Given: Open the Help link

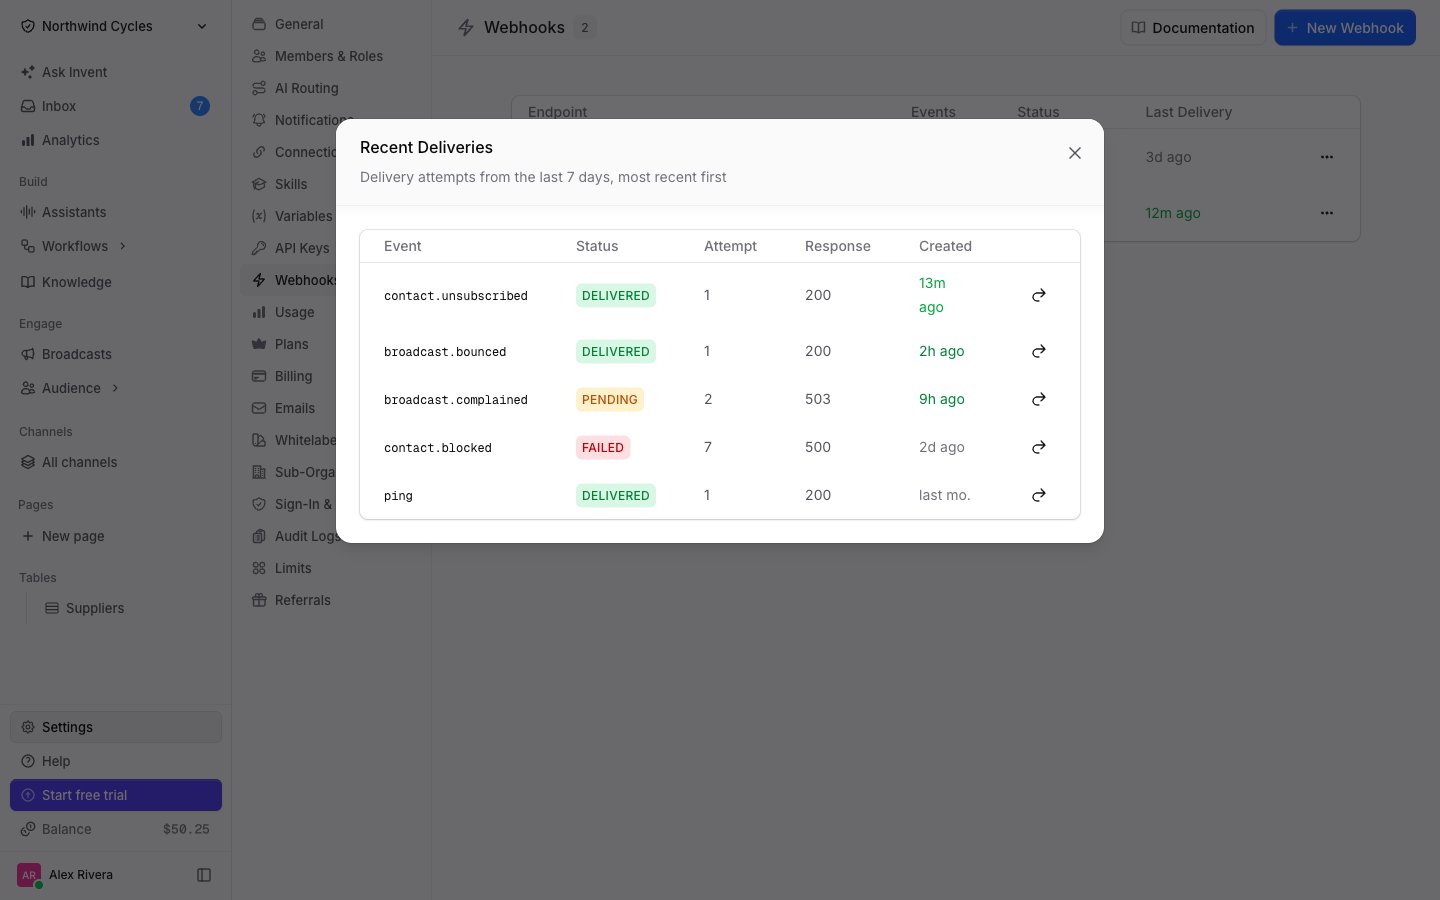Looking at the screenshot, I should click(116, 761).
